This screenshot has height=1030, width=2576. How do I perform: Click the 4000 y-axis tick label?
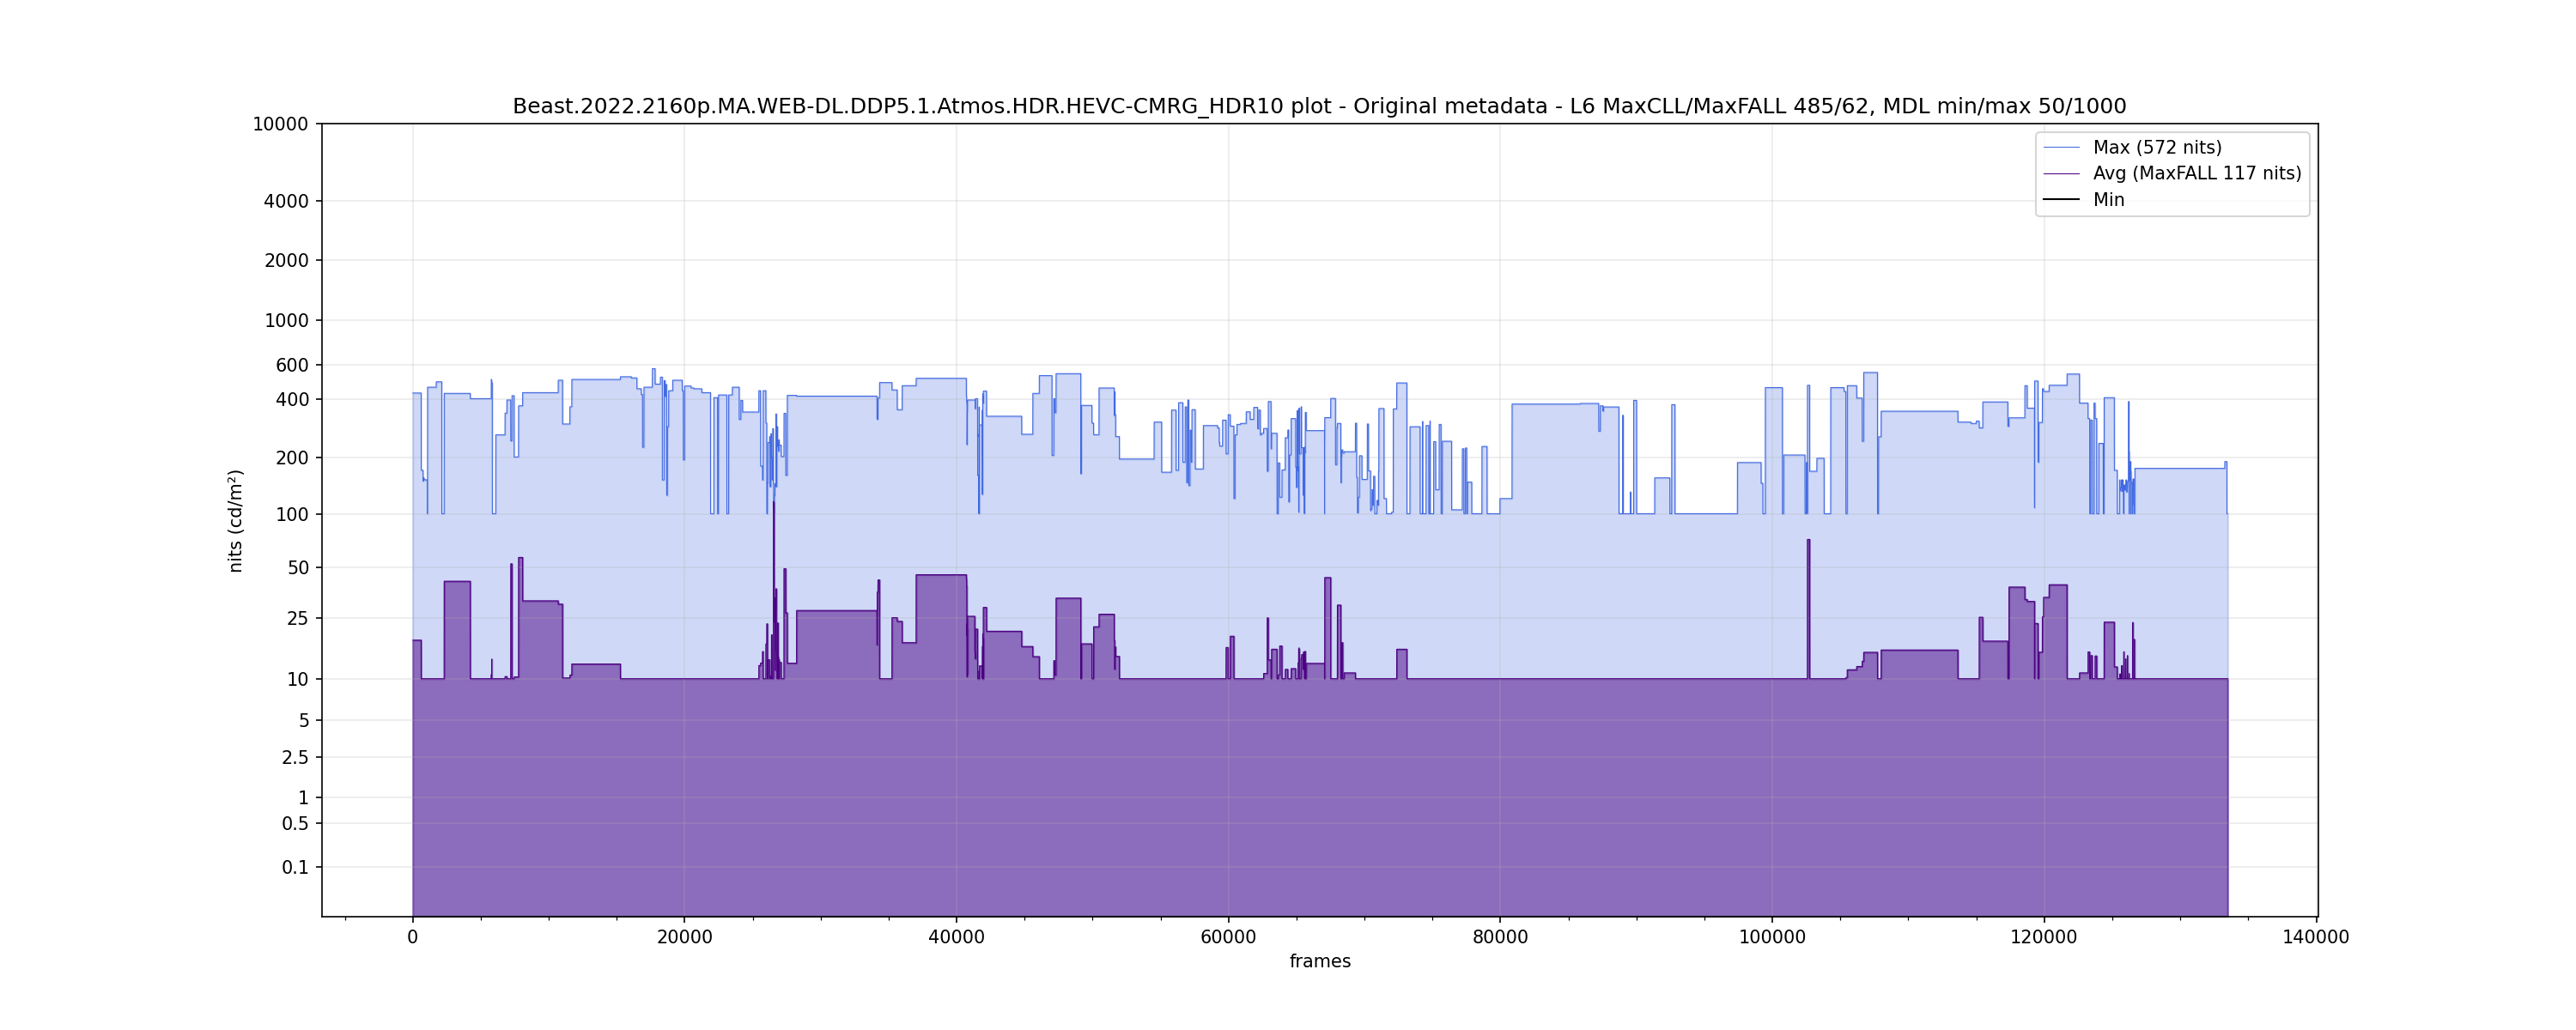click(x=286, y=201)
